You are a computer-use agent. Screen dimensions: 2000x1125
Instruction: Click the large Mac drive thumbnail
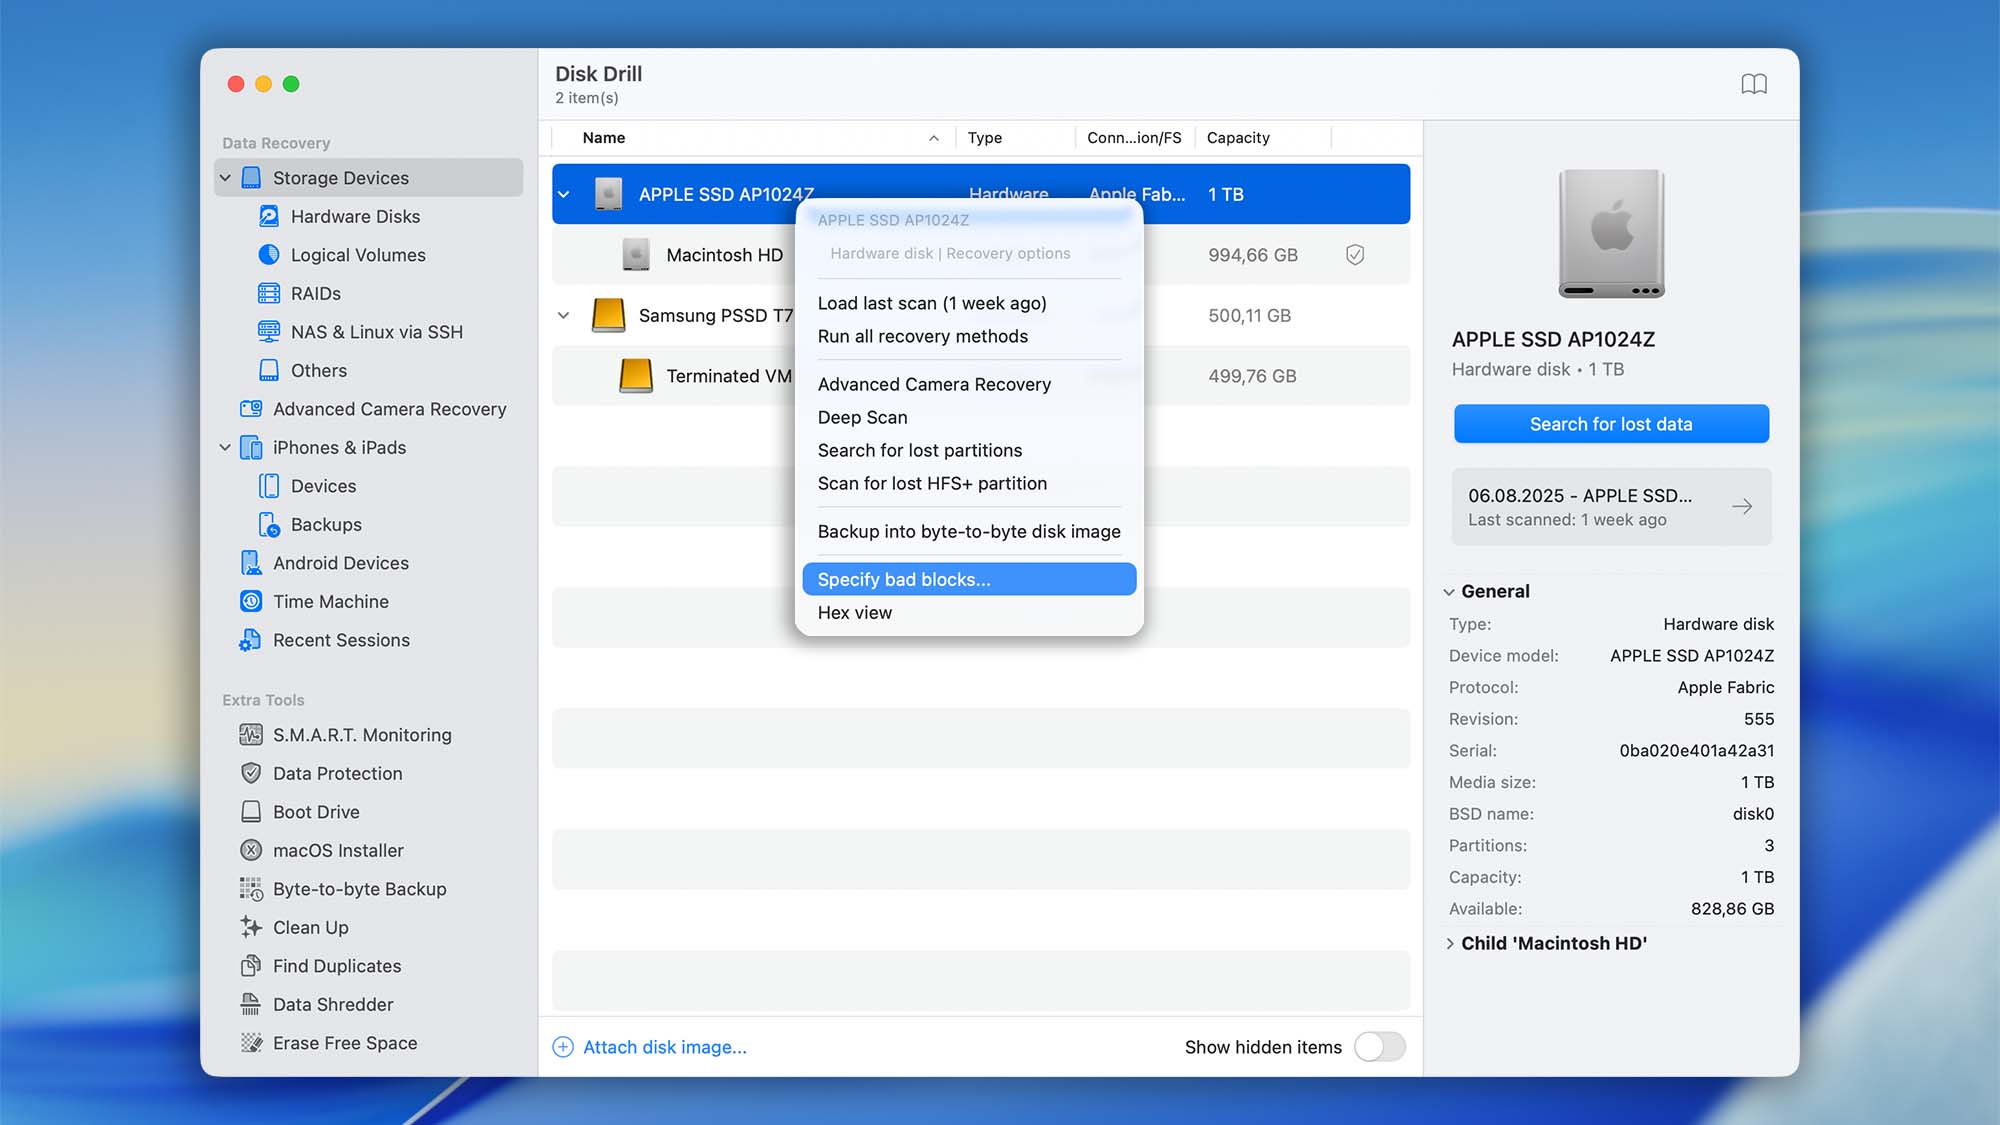[1611, 234]
